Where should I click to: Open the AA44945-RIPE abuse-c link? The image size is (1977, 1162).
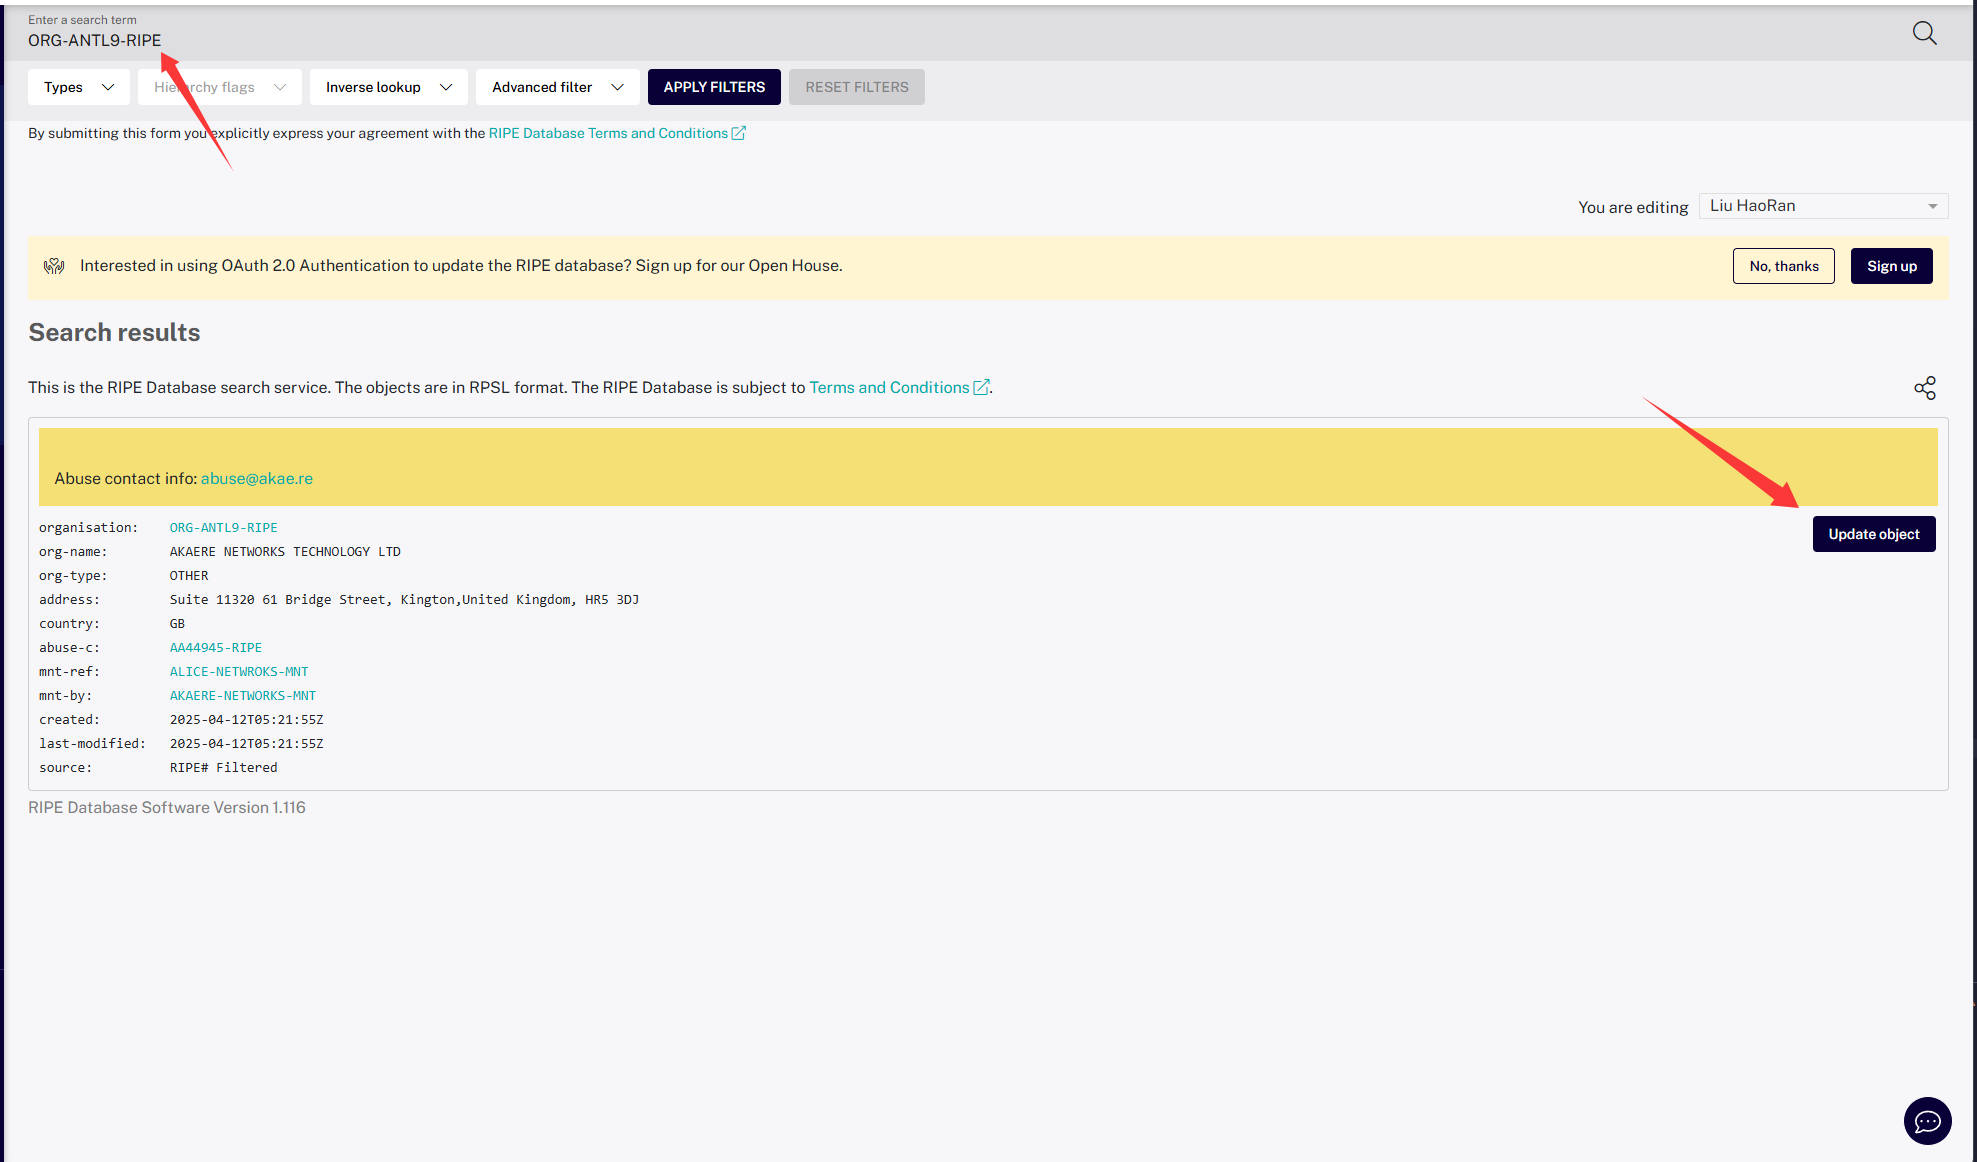(215, 647)
